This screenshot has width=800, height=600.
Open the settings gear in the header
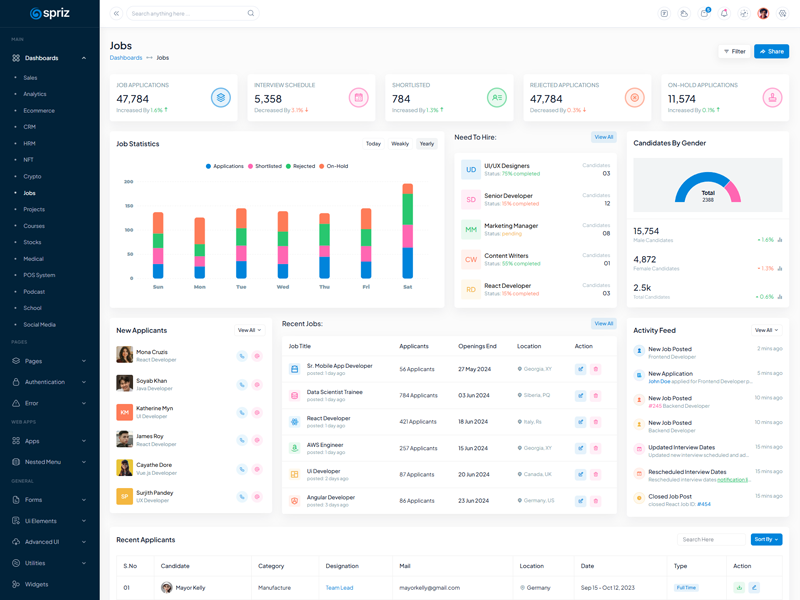[x=783, y=14]
